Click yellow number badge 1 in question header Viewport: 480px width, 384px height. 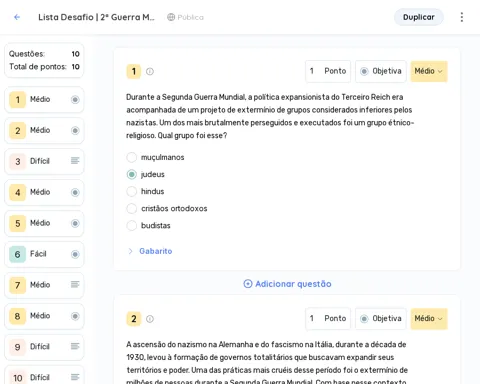(134, 71)
